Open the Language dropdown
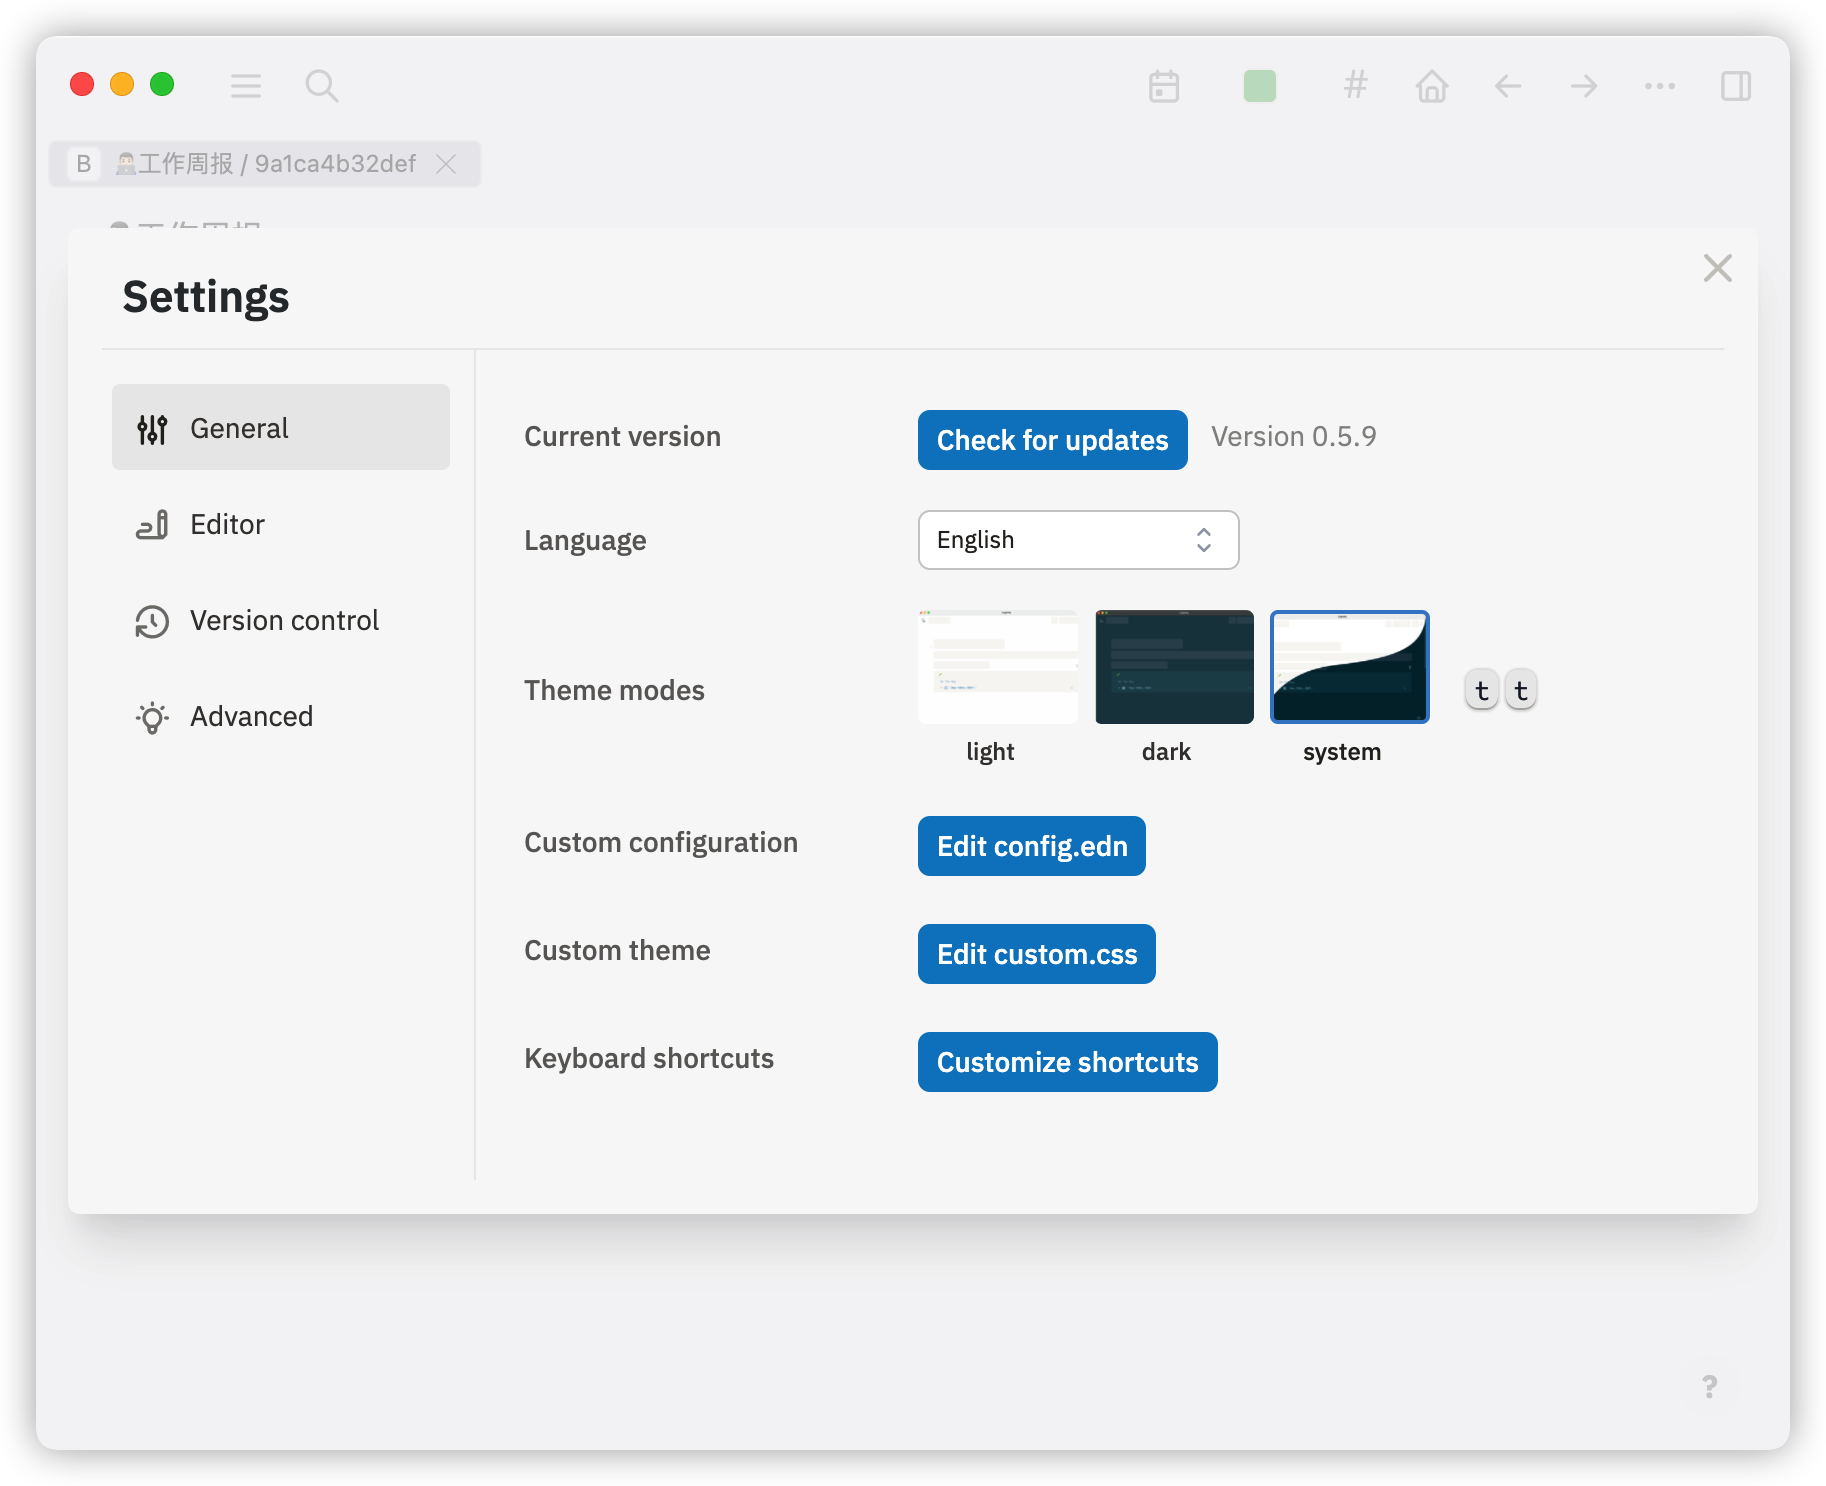1826x1486 pixels. tap(1078, 540)
